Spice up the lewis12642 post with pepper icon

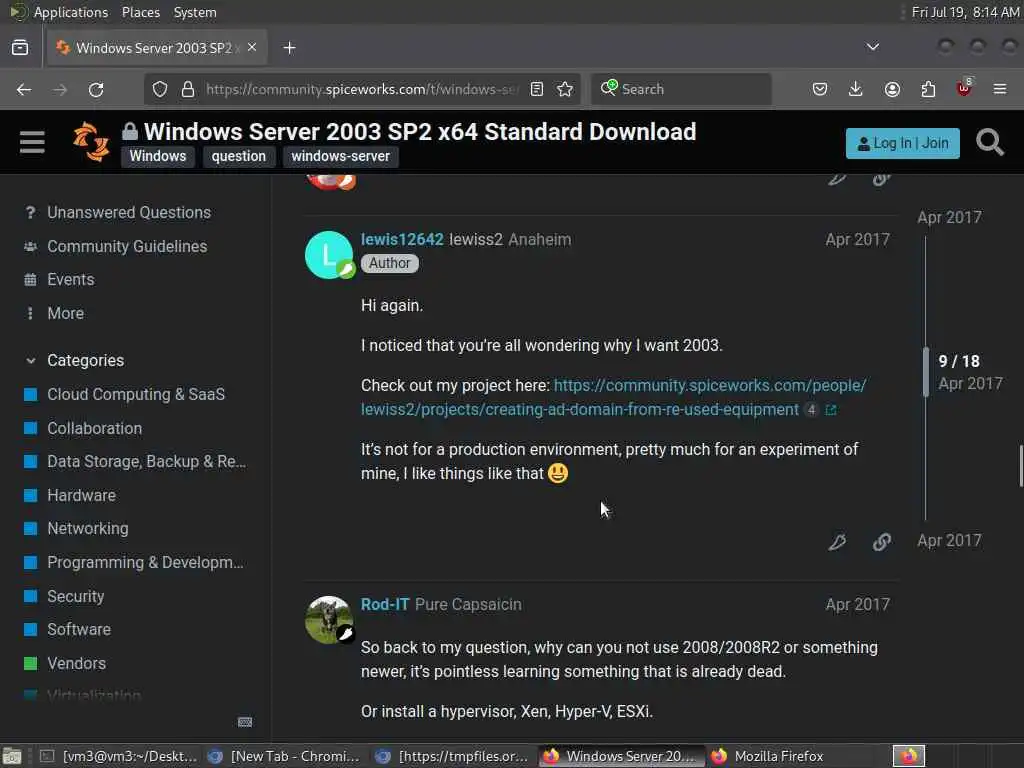coord(837,541)
